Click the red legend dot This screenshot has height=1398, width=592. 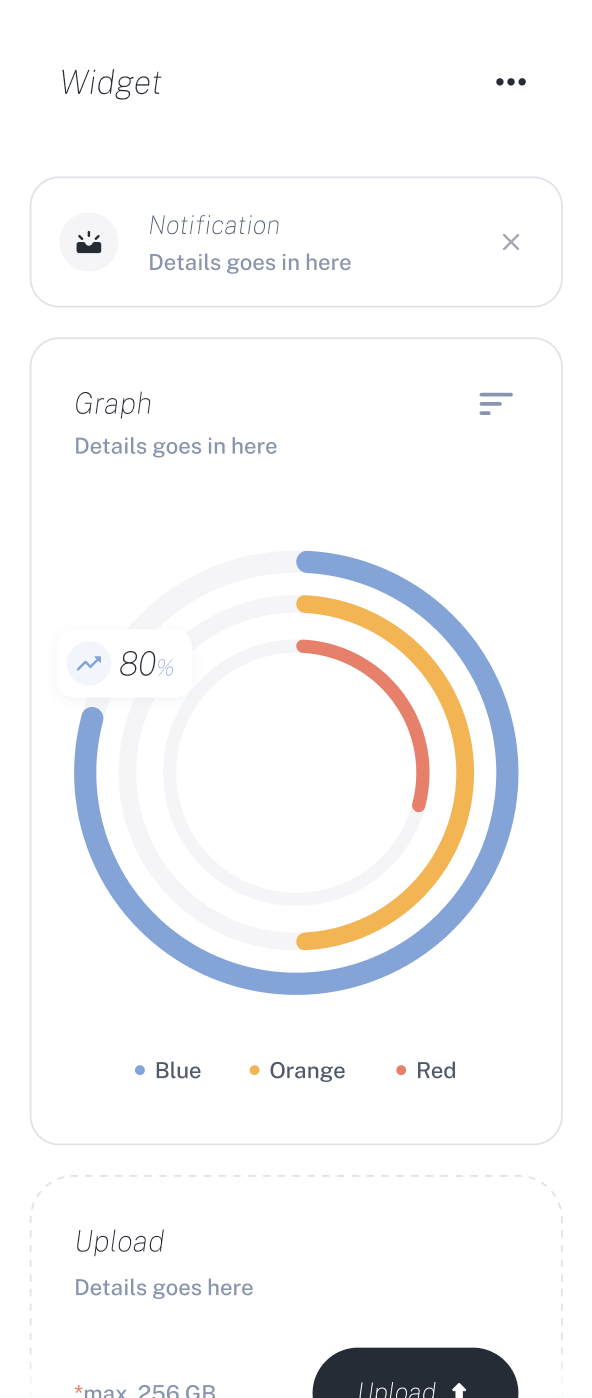click(401, 1070)
